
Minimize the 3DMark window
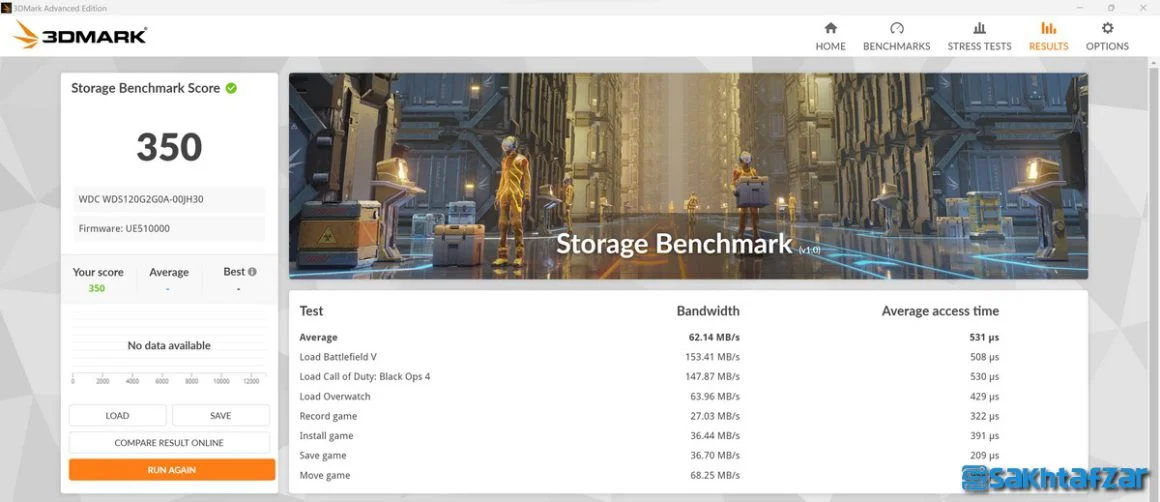1079,8
